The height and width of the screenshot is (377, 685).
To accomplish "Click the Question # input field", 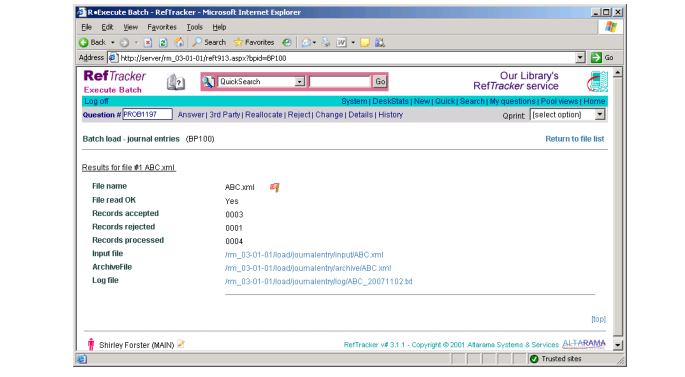I will point(147,114).
